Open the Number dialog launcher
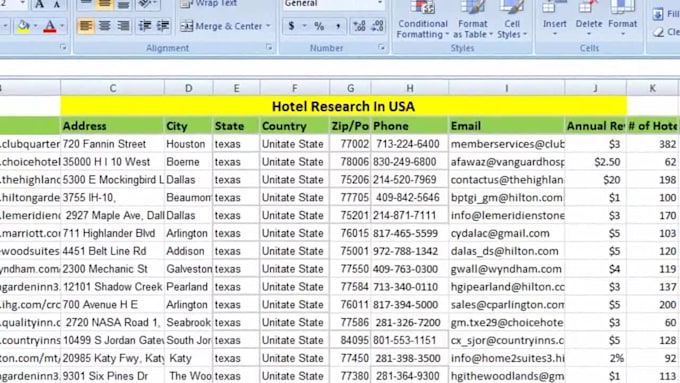The height and width of the screenshot is (383, 680). (382, 47)
